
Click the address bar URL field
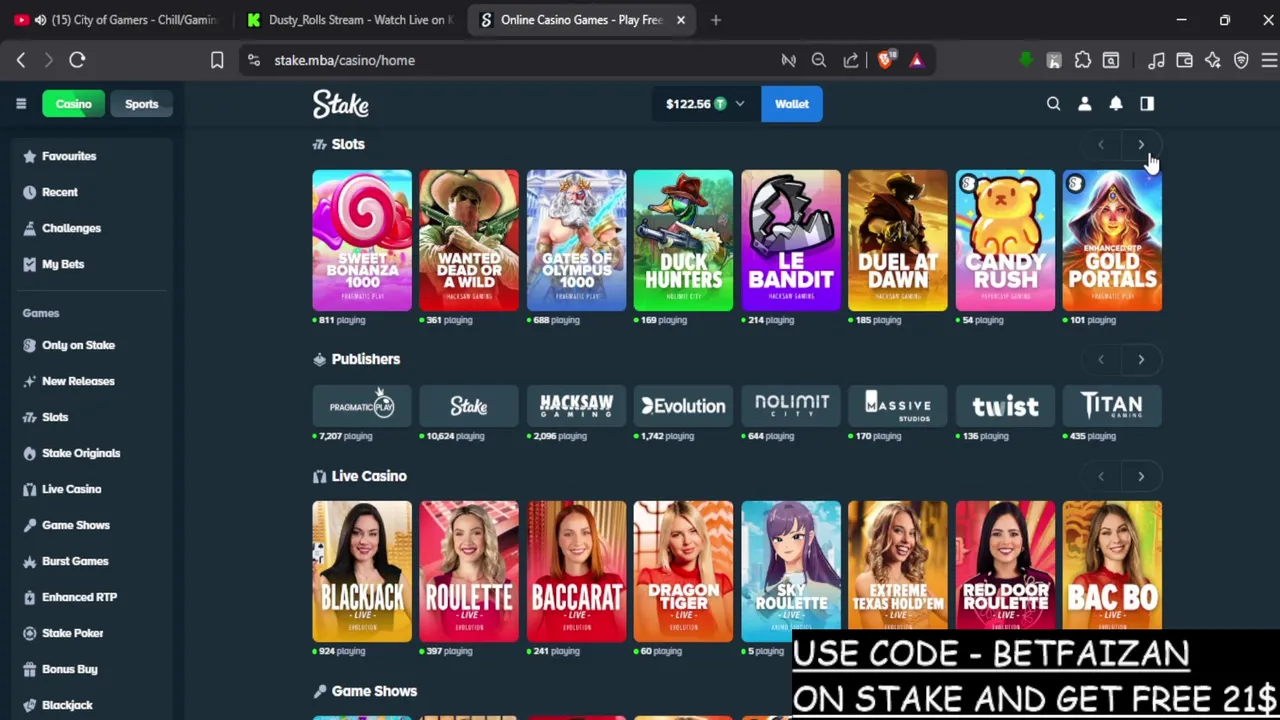point(520,60)
